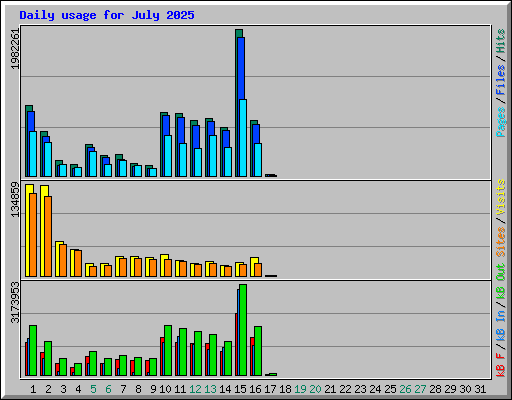Click day label 9 on the axis
Image resolution: width=512 pixels, height=400 pixels.
coord(153,389)
